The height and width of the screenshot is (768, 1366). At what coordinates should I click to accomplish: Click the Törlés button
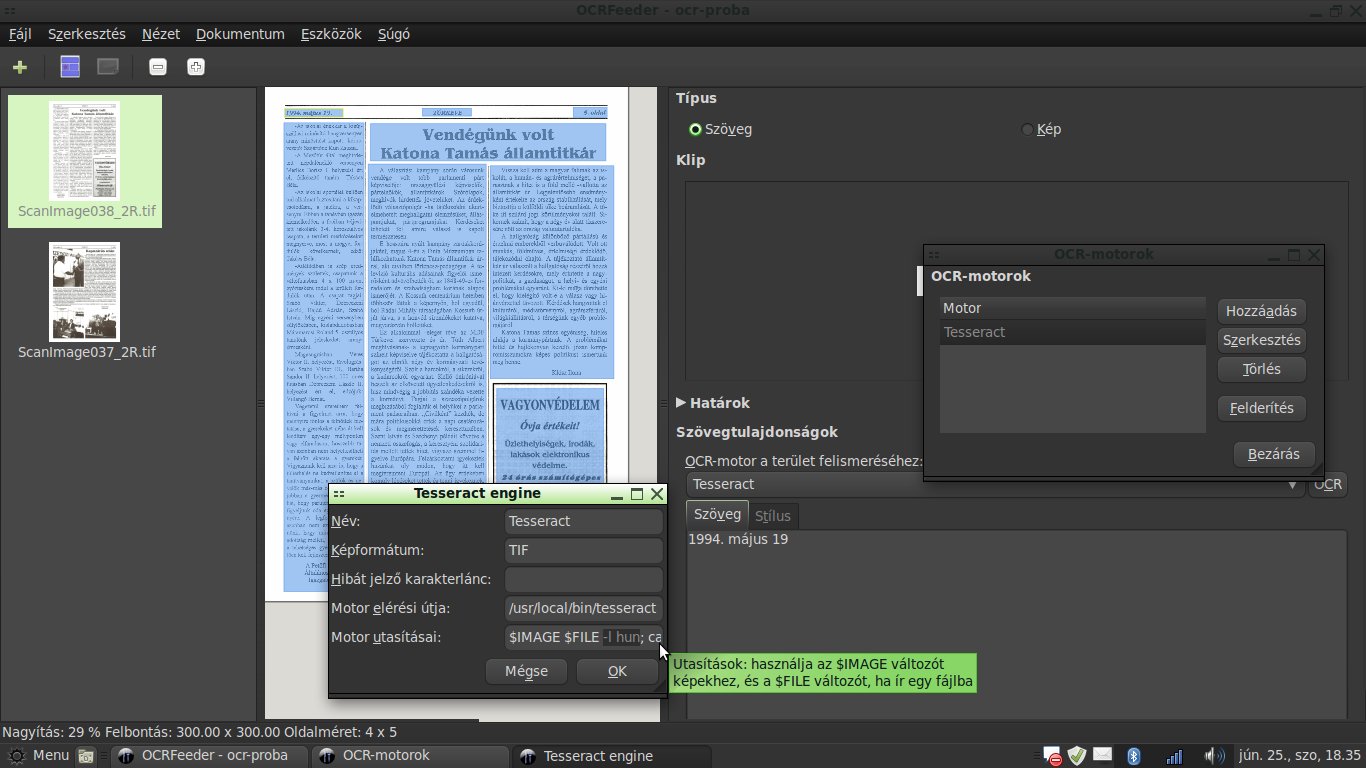point(1262,369)
